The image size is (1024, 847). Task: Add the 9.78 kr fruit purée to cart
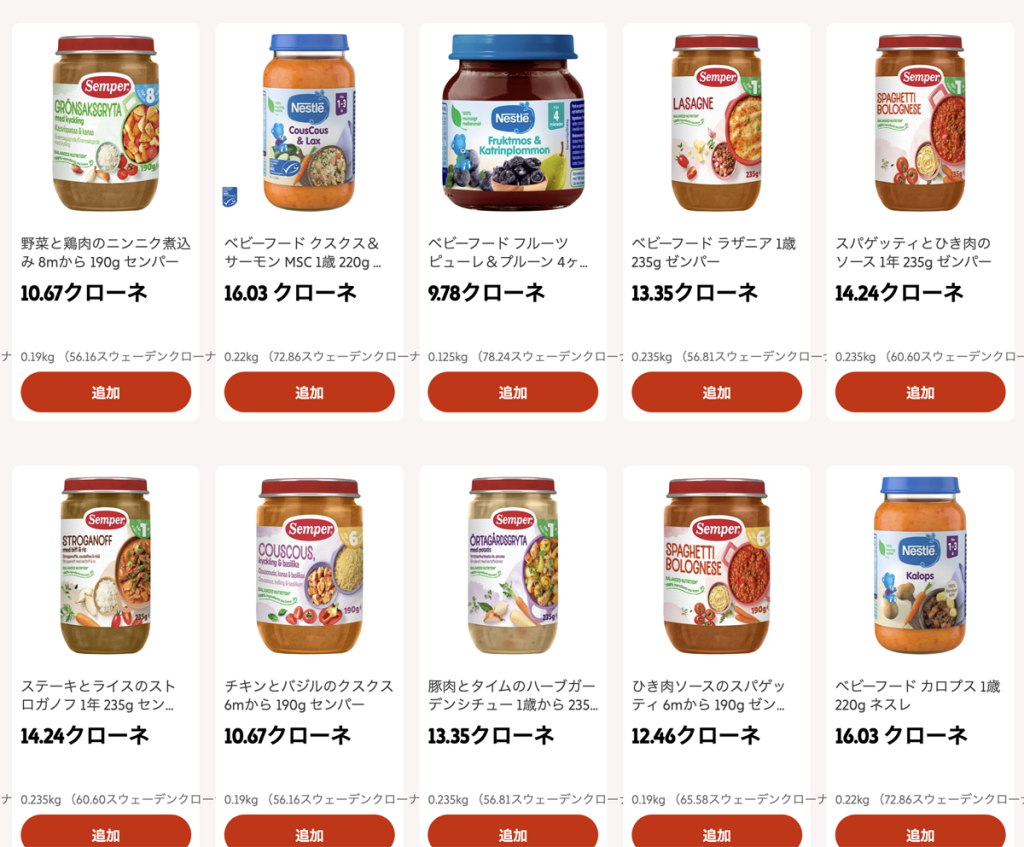513,392
